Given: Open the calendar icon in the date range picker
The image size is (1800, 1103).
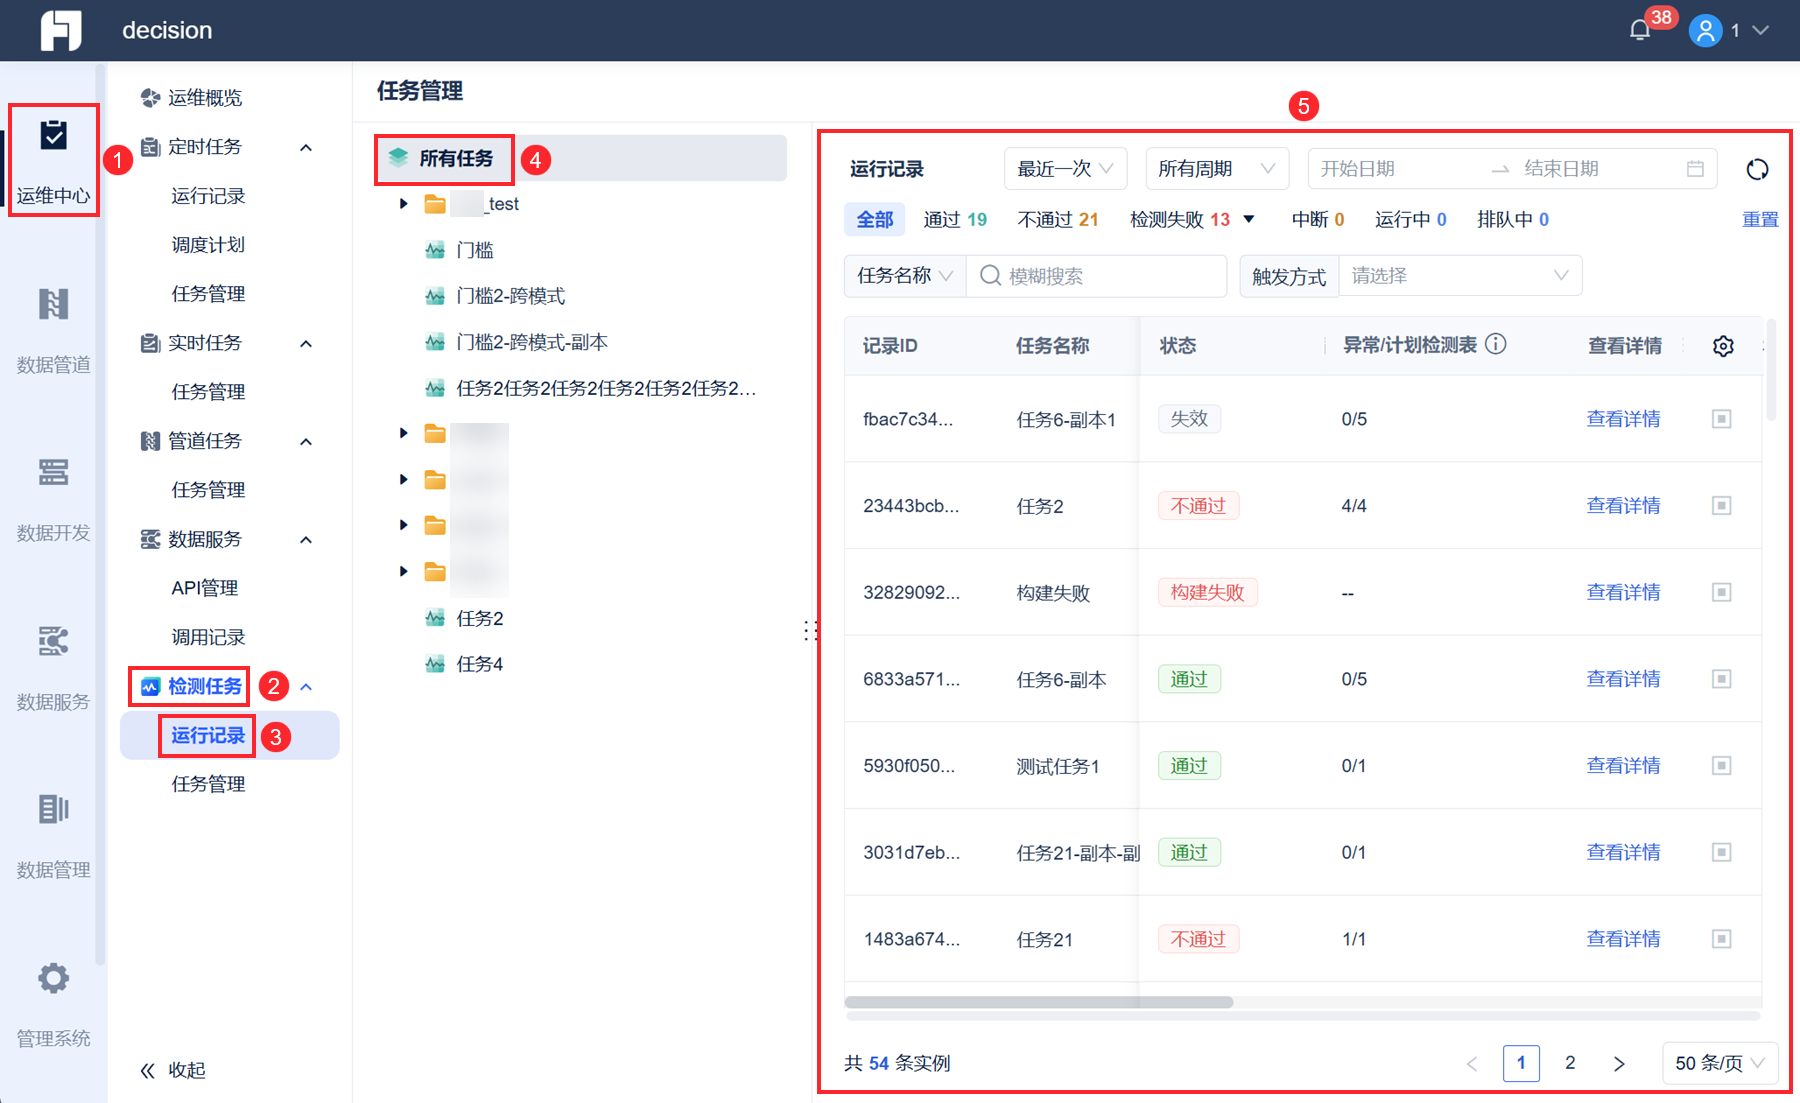Looking at the screenshot, I should [1695, 169].
